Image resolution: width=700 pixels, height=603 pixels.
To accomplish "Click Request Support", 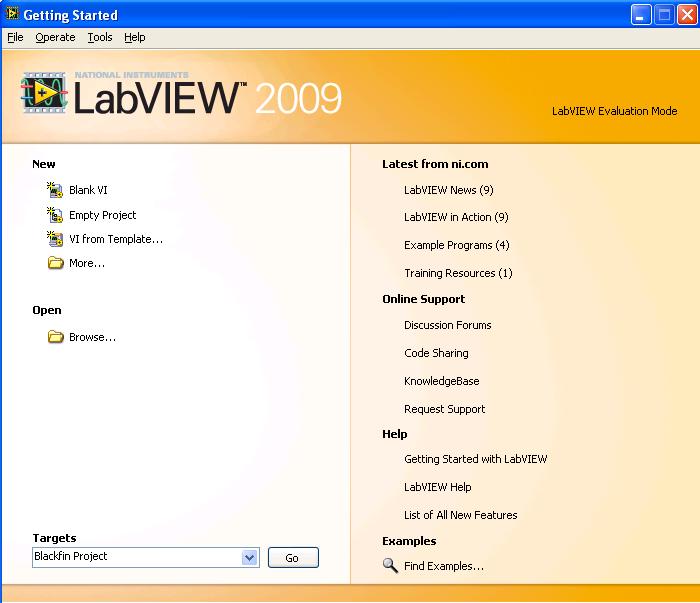I will pos(445,409).
